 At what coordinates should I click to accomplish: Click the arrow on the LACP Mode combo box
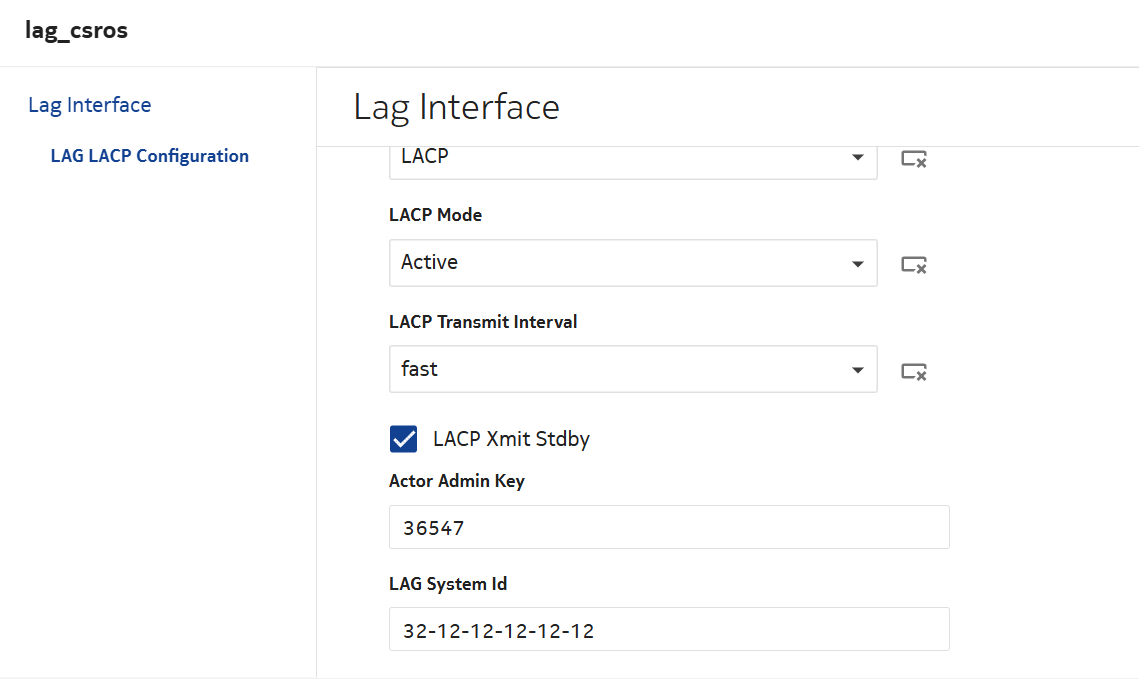click(857, 264)
